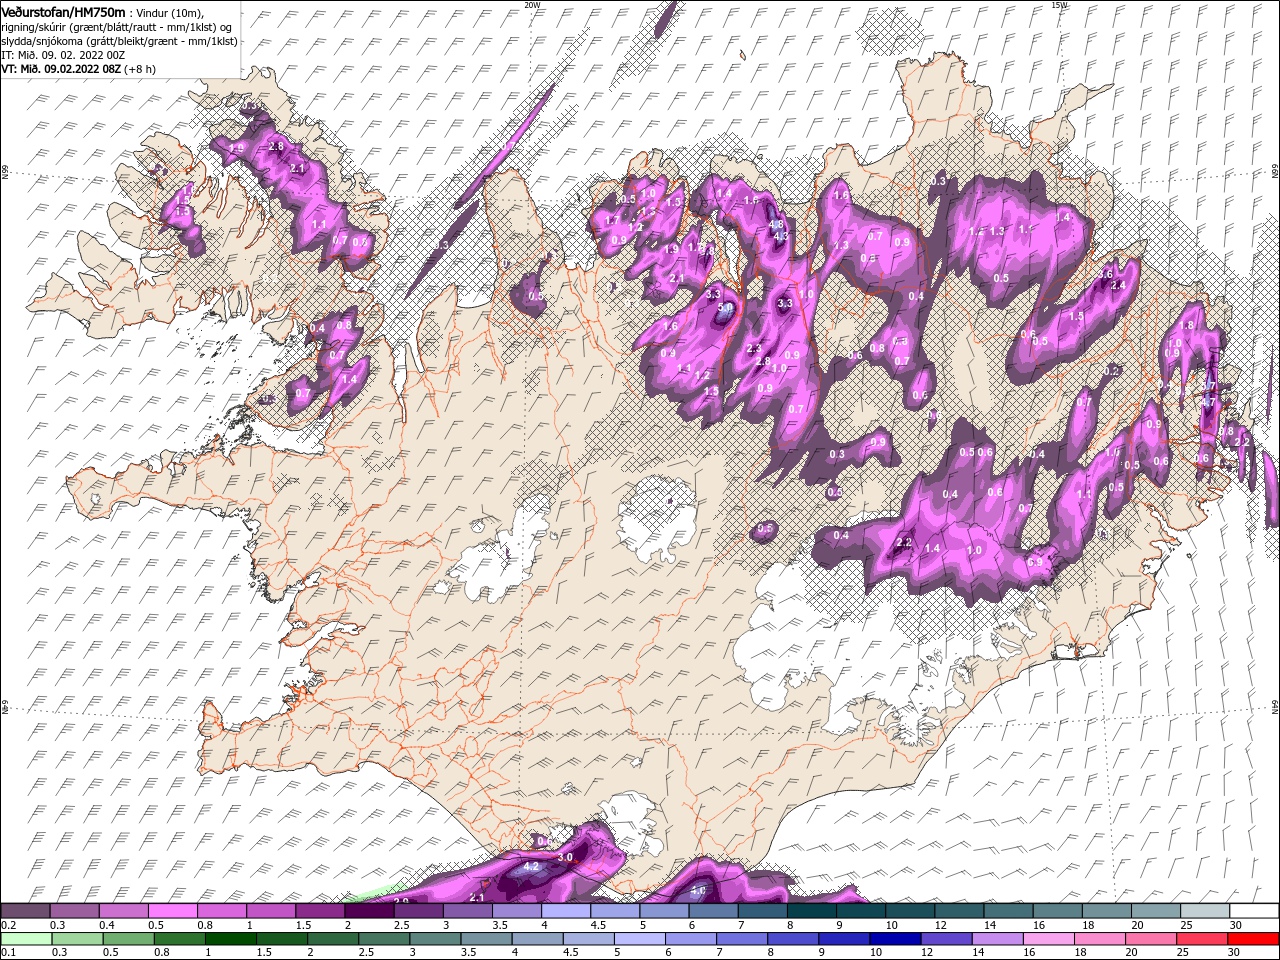Select the white swatch after snow-scale 30

pos(1254,910)
